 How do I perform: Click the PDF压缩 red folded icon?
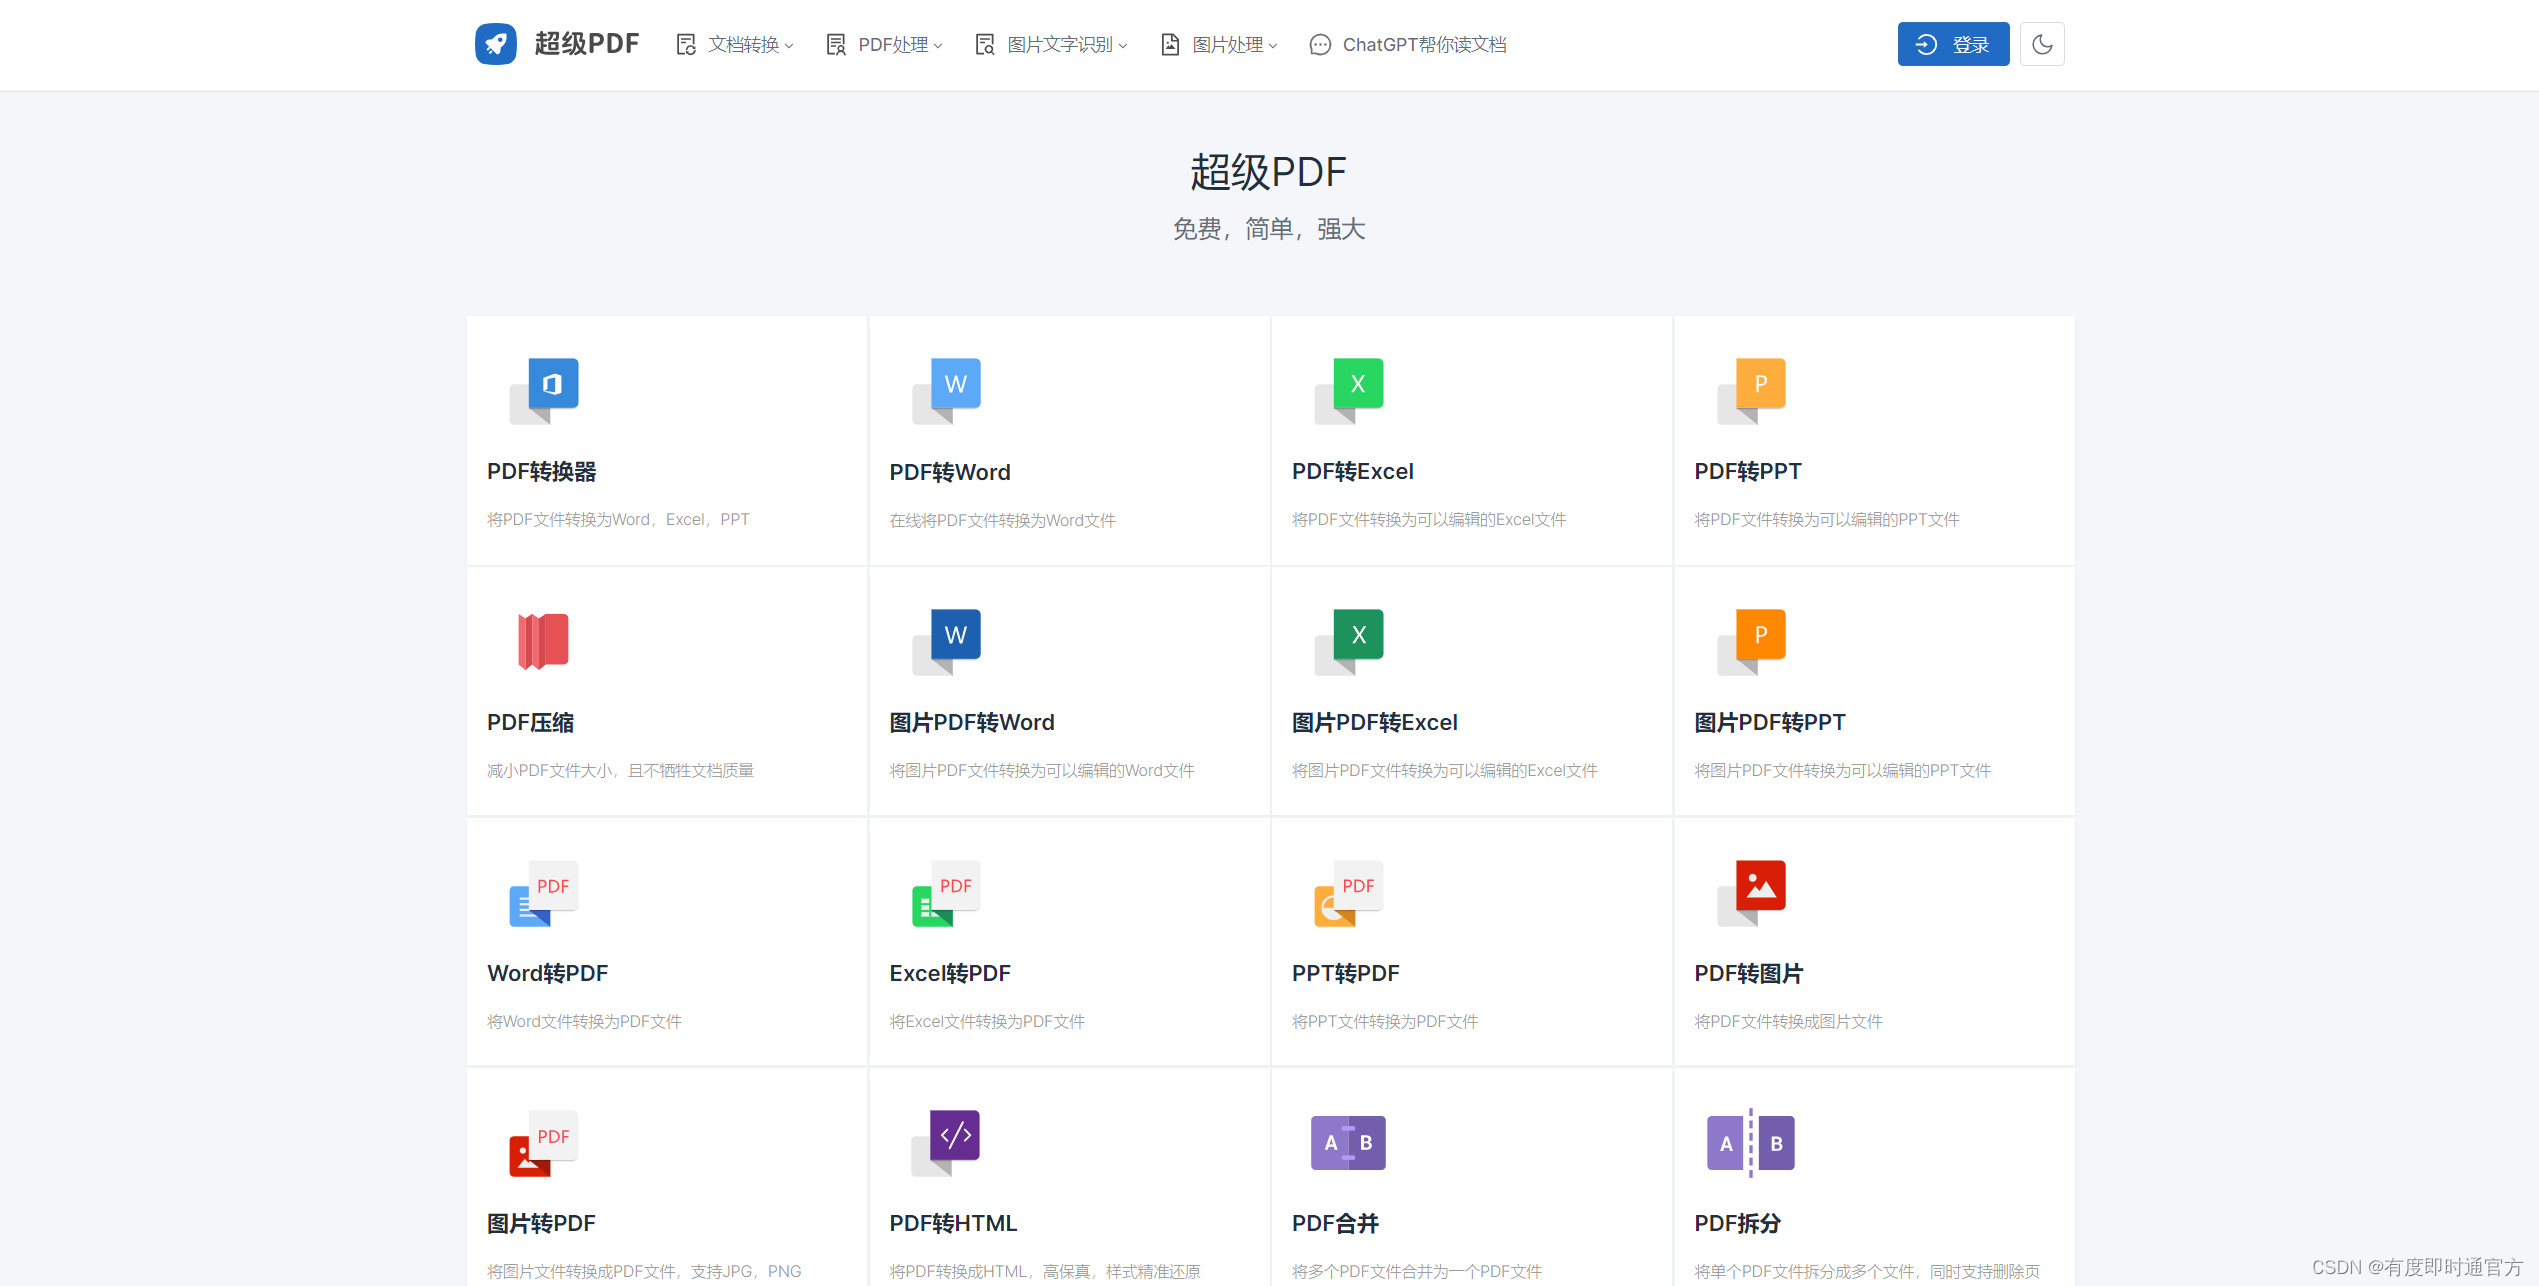(x=543, y=641)
